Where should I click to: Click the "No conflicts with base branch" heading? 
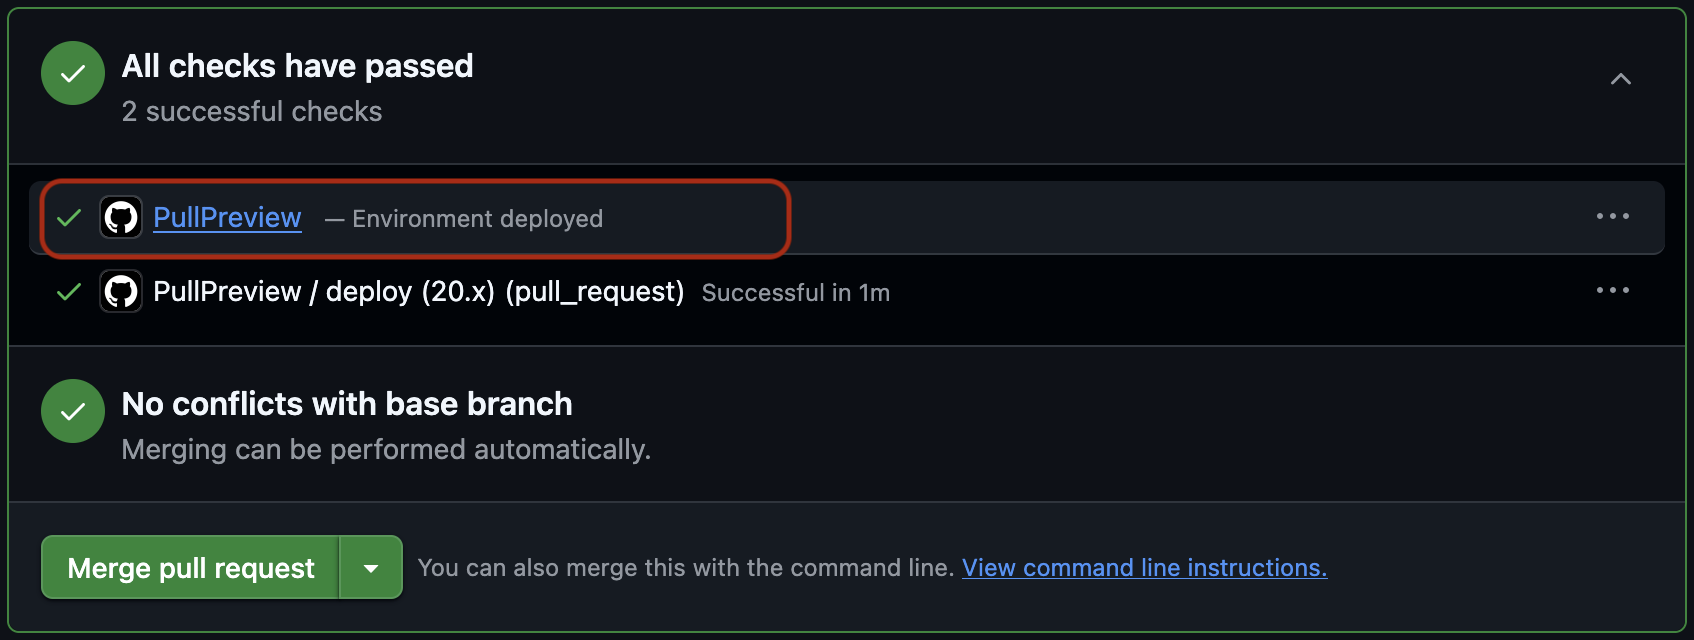(x=346, y=404)
